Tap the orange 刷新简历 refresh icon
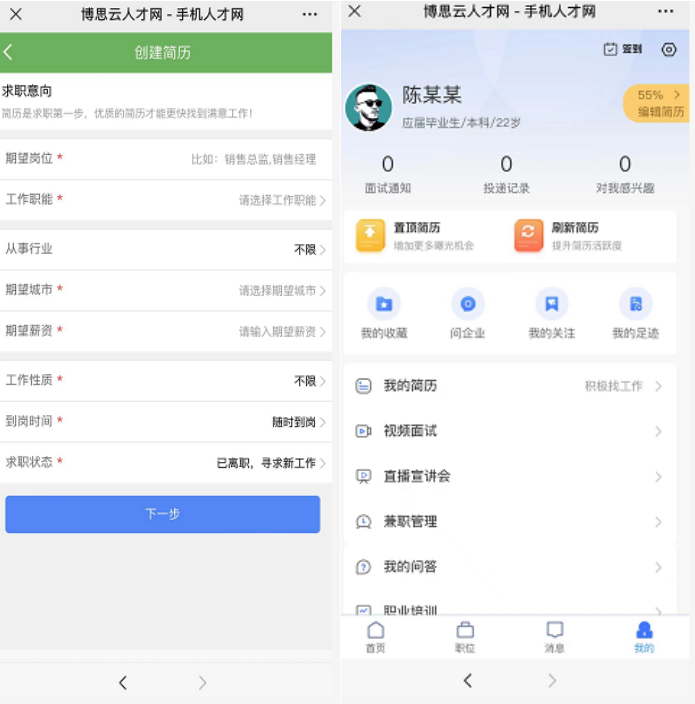695x704 pixels. [528, 236]
